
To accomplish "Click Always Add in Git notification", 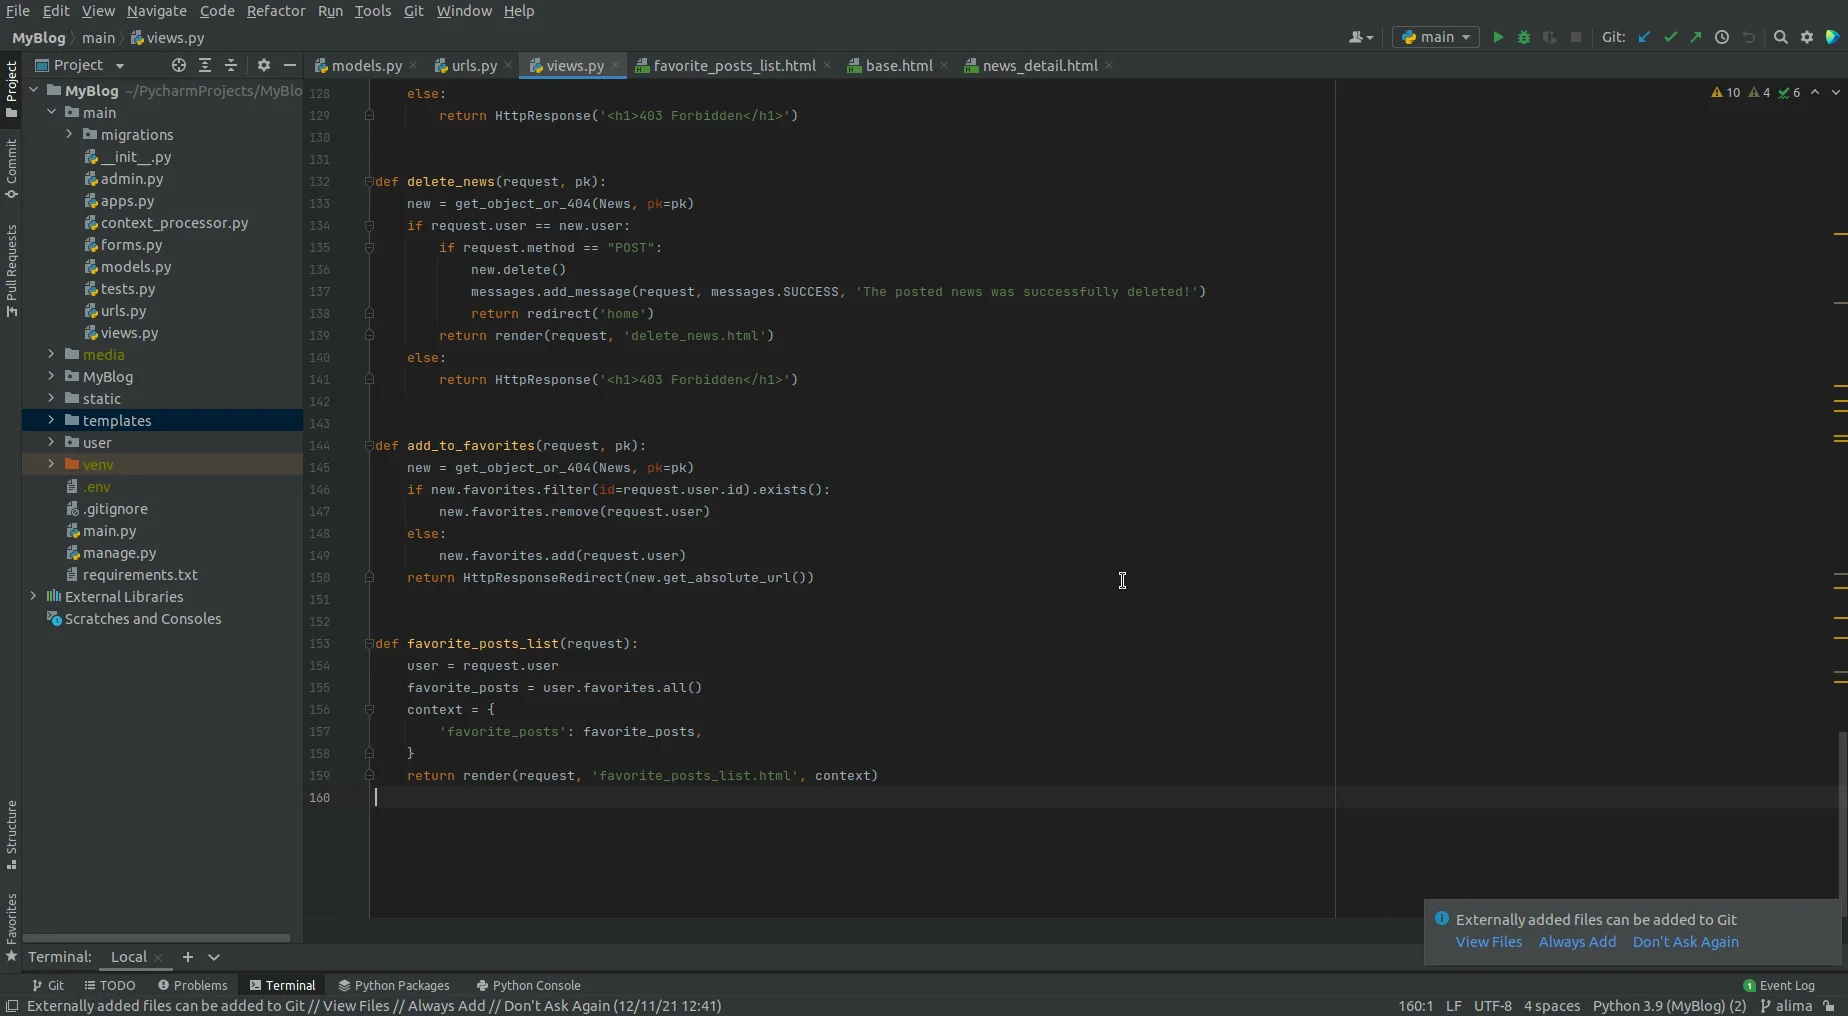I will tap(1577, 942).
